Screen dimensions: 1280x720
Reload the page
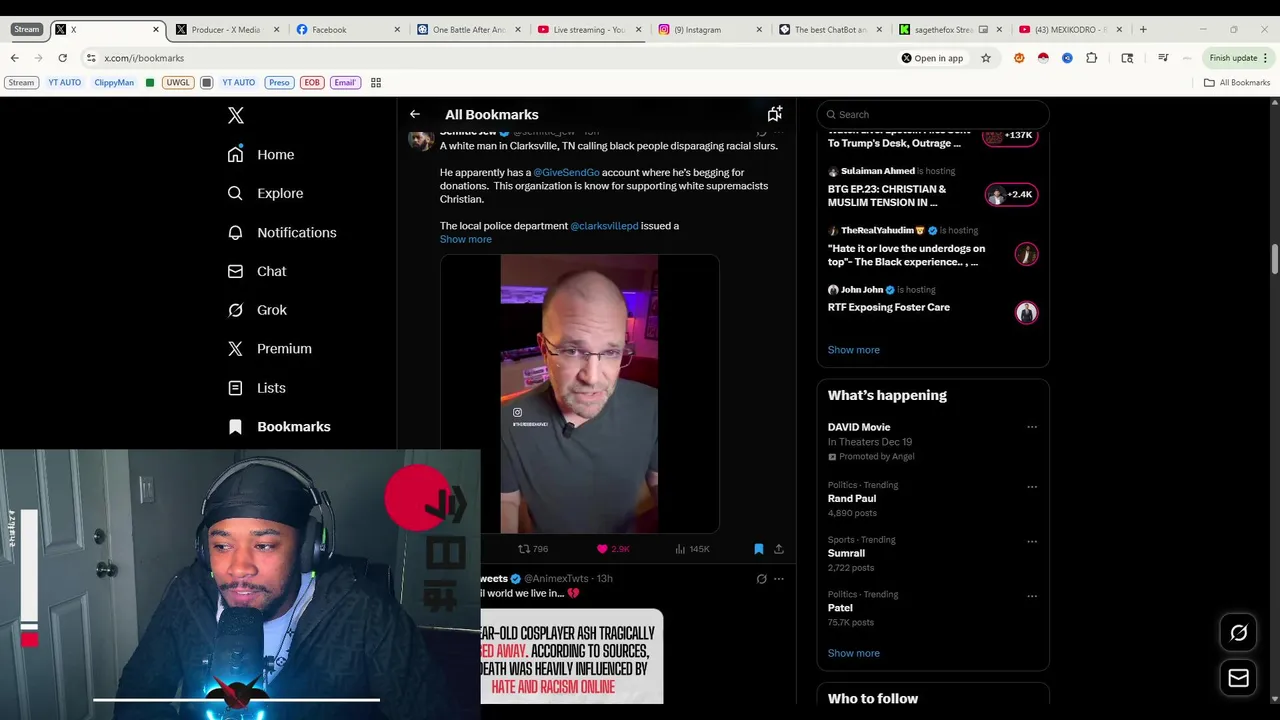(x=62, y=58)
